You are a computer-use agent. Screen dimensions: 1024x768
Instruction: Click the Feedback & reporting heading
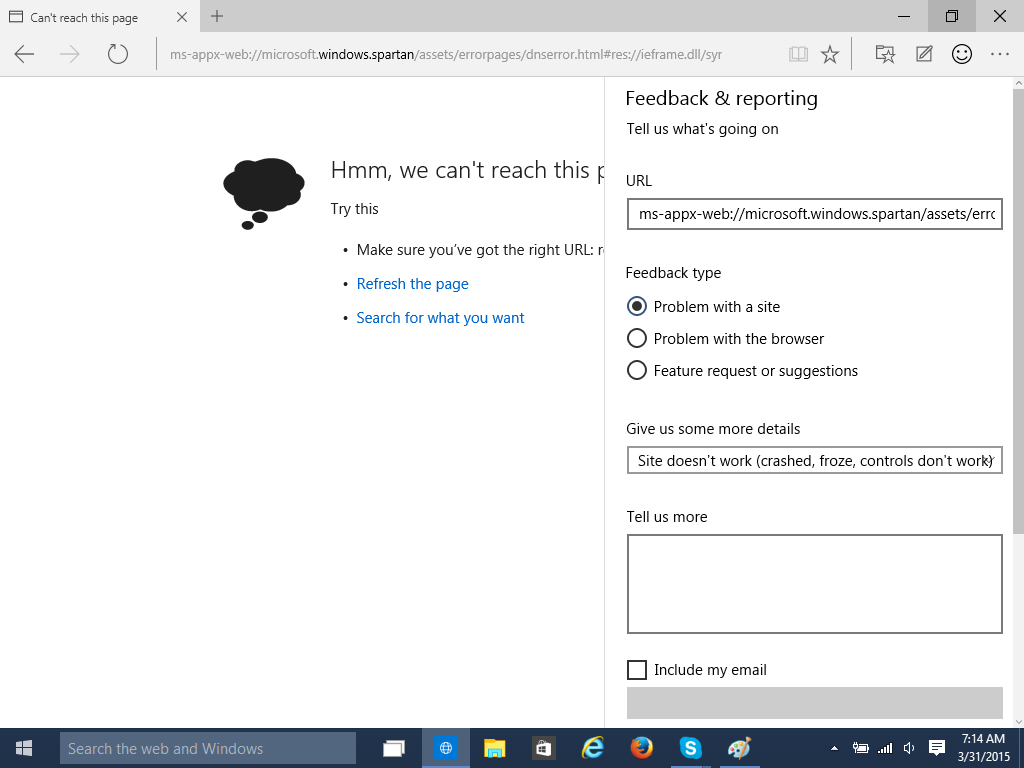click(722, 99)
